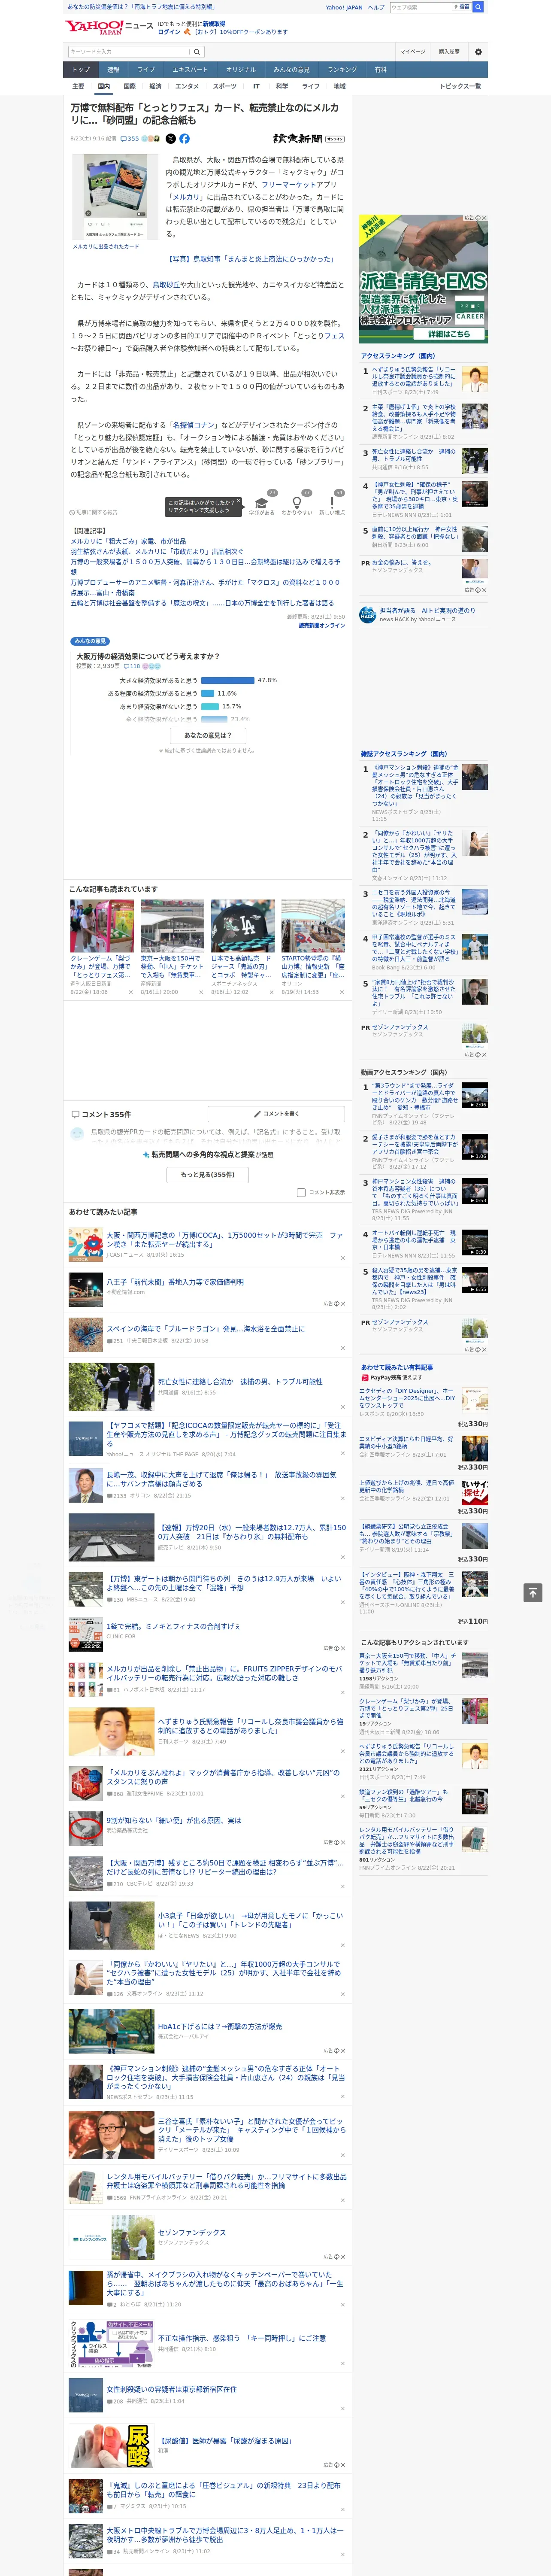Select the 国際 category
This screenshot has width=551, height=2576.
[x=129, y=86]
